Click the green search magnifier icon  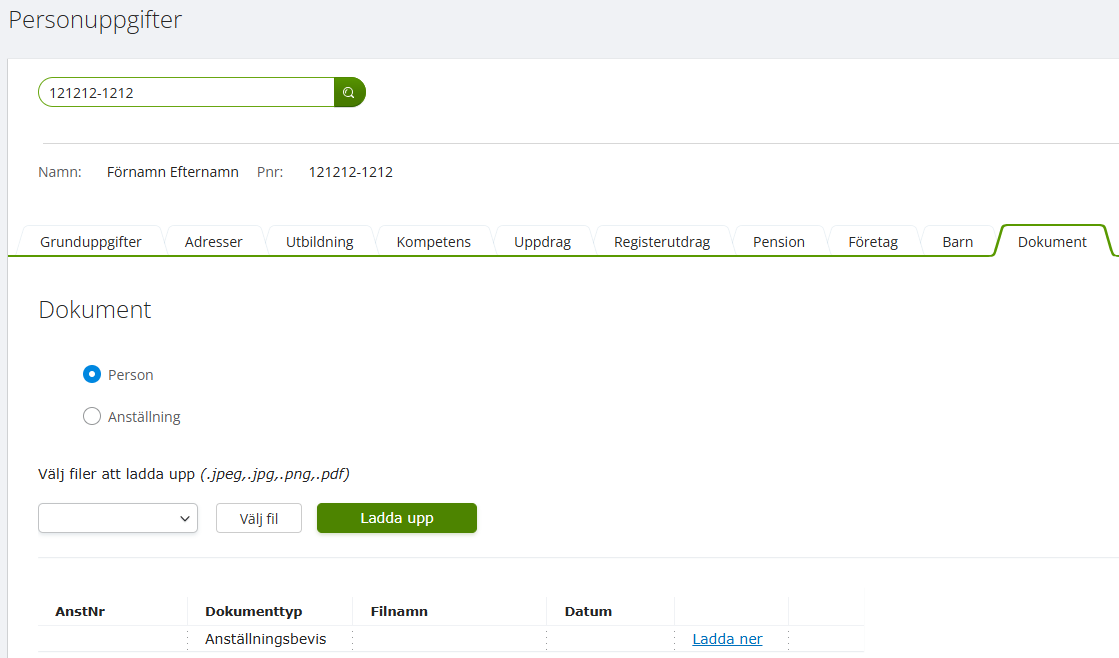click(349, 93)
